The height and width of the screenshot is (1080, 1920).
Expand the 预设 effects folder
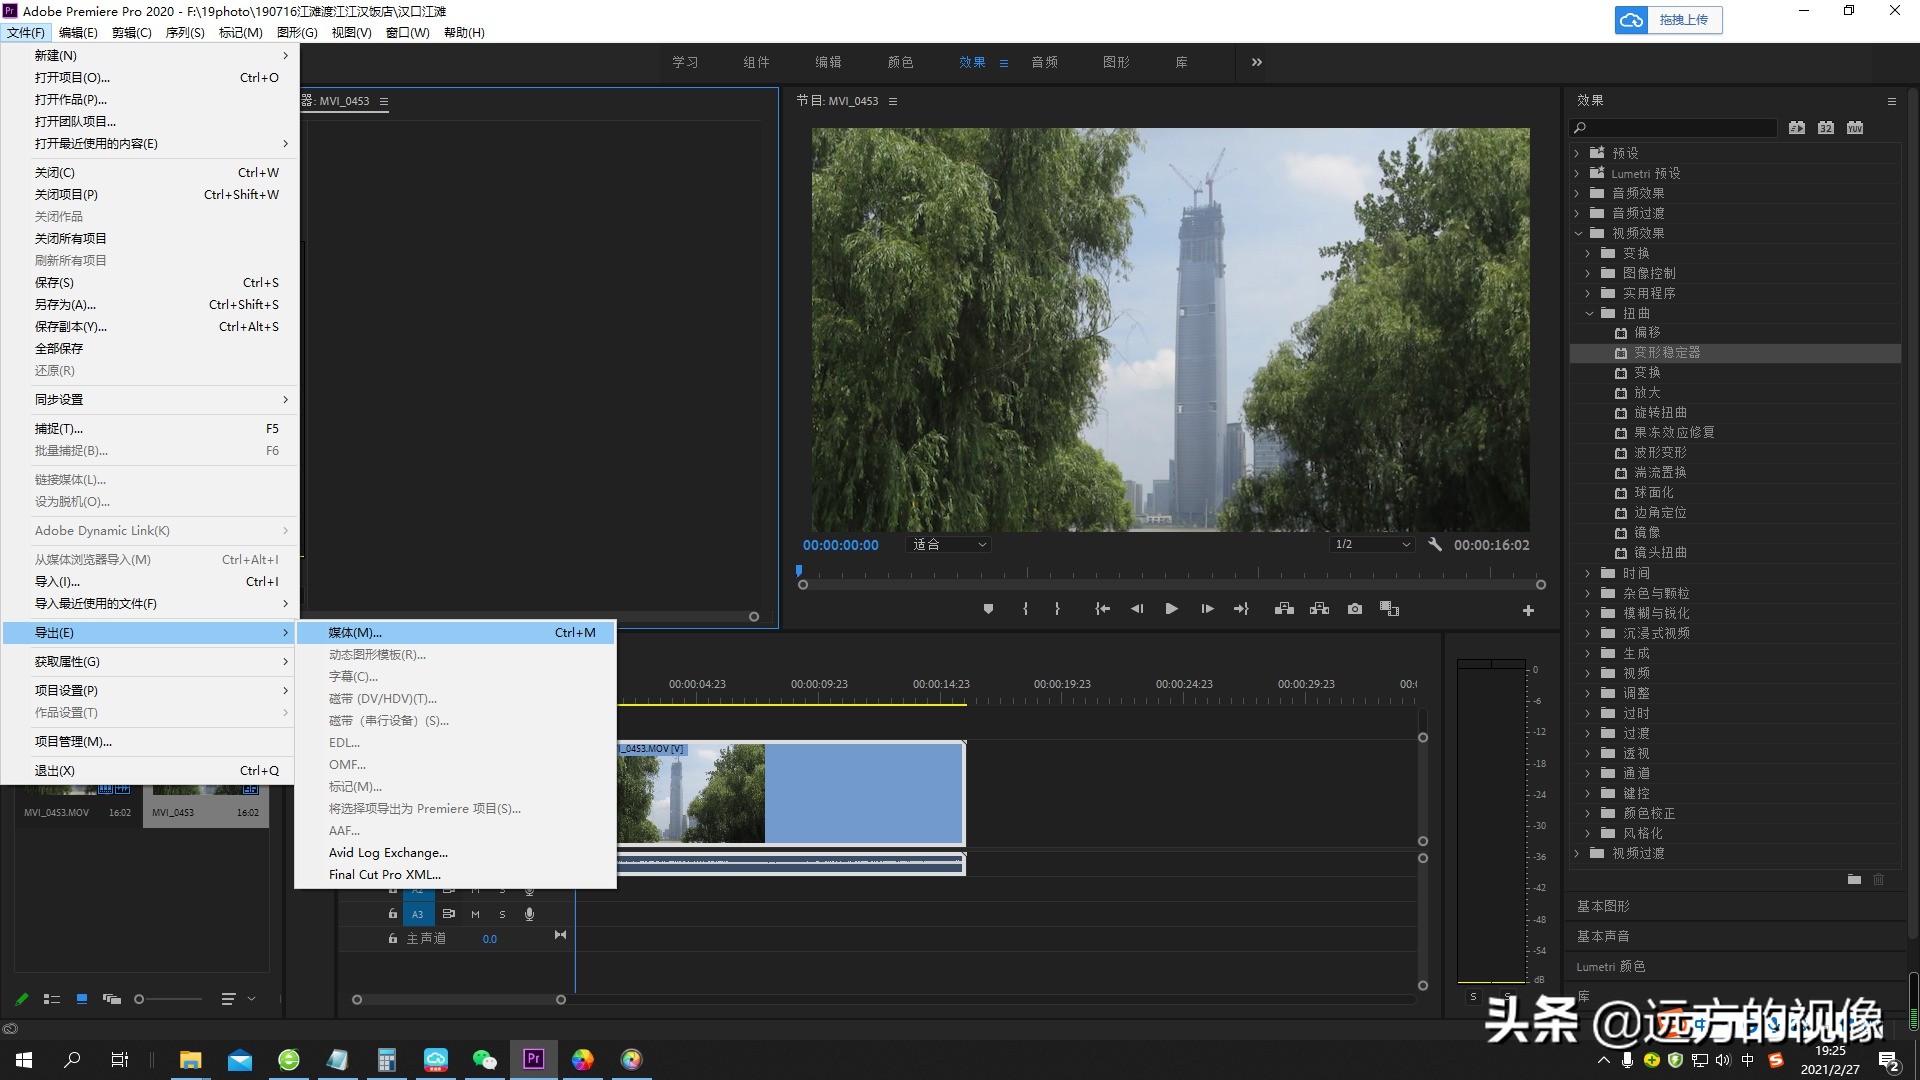point(1577,153)
